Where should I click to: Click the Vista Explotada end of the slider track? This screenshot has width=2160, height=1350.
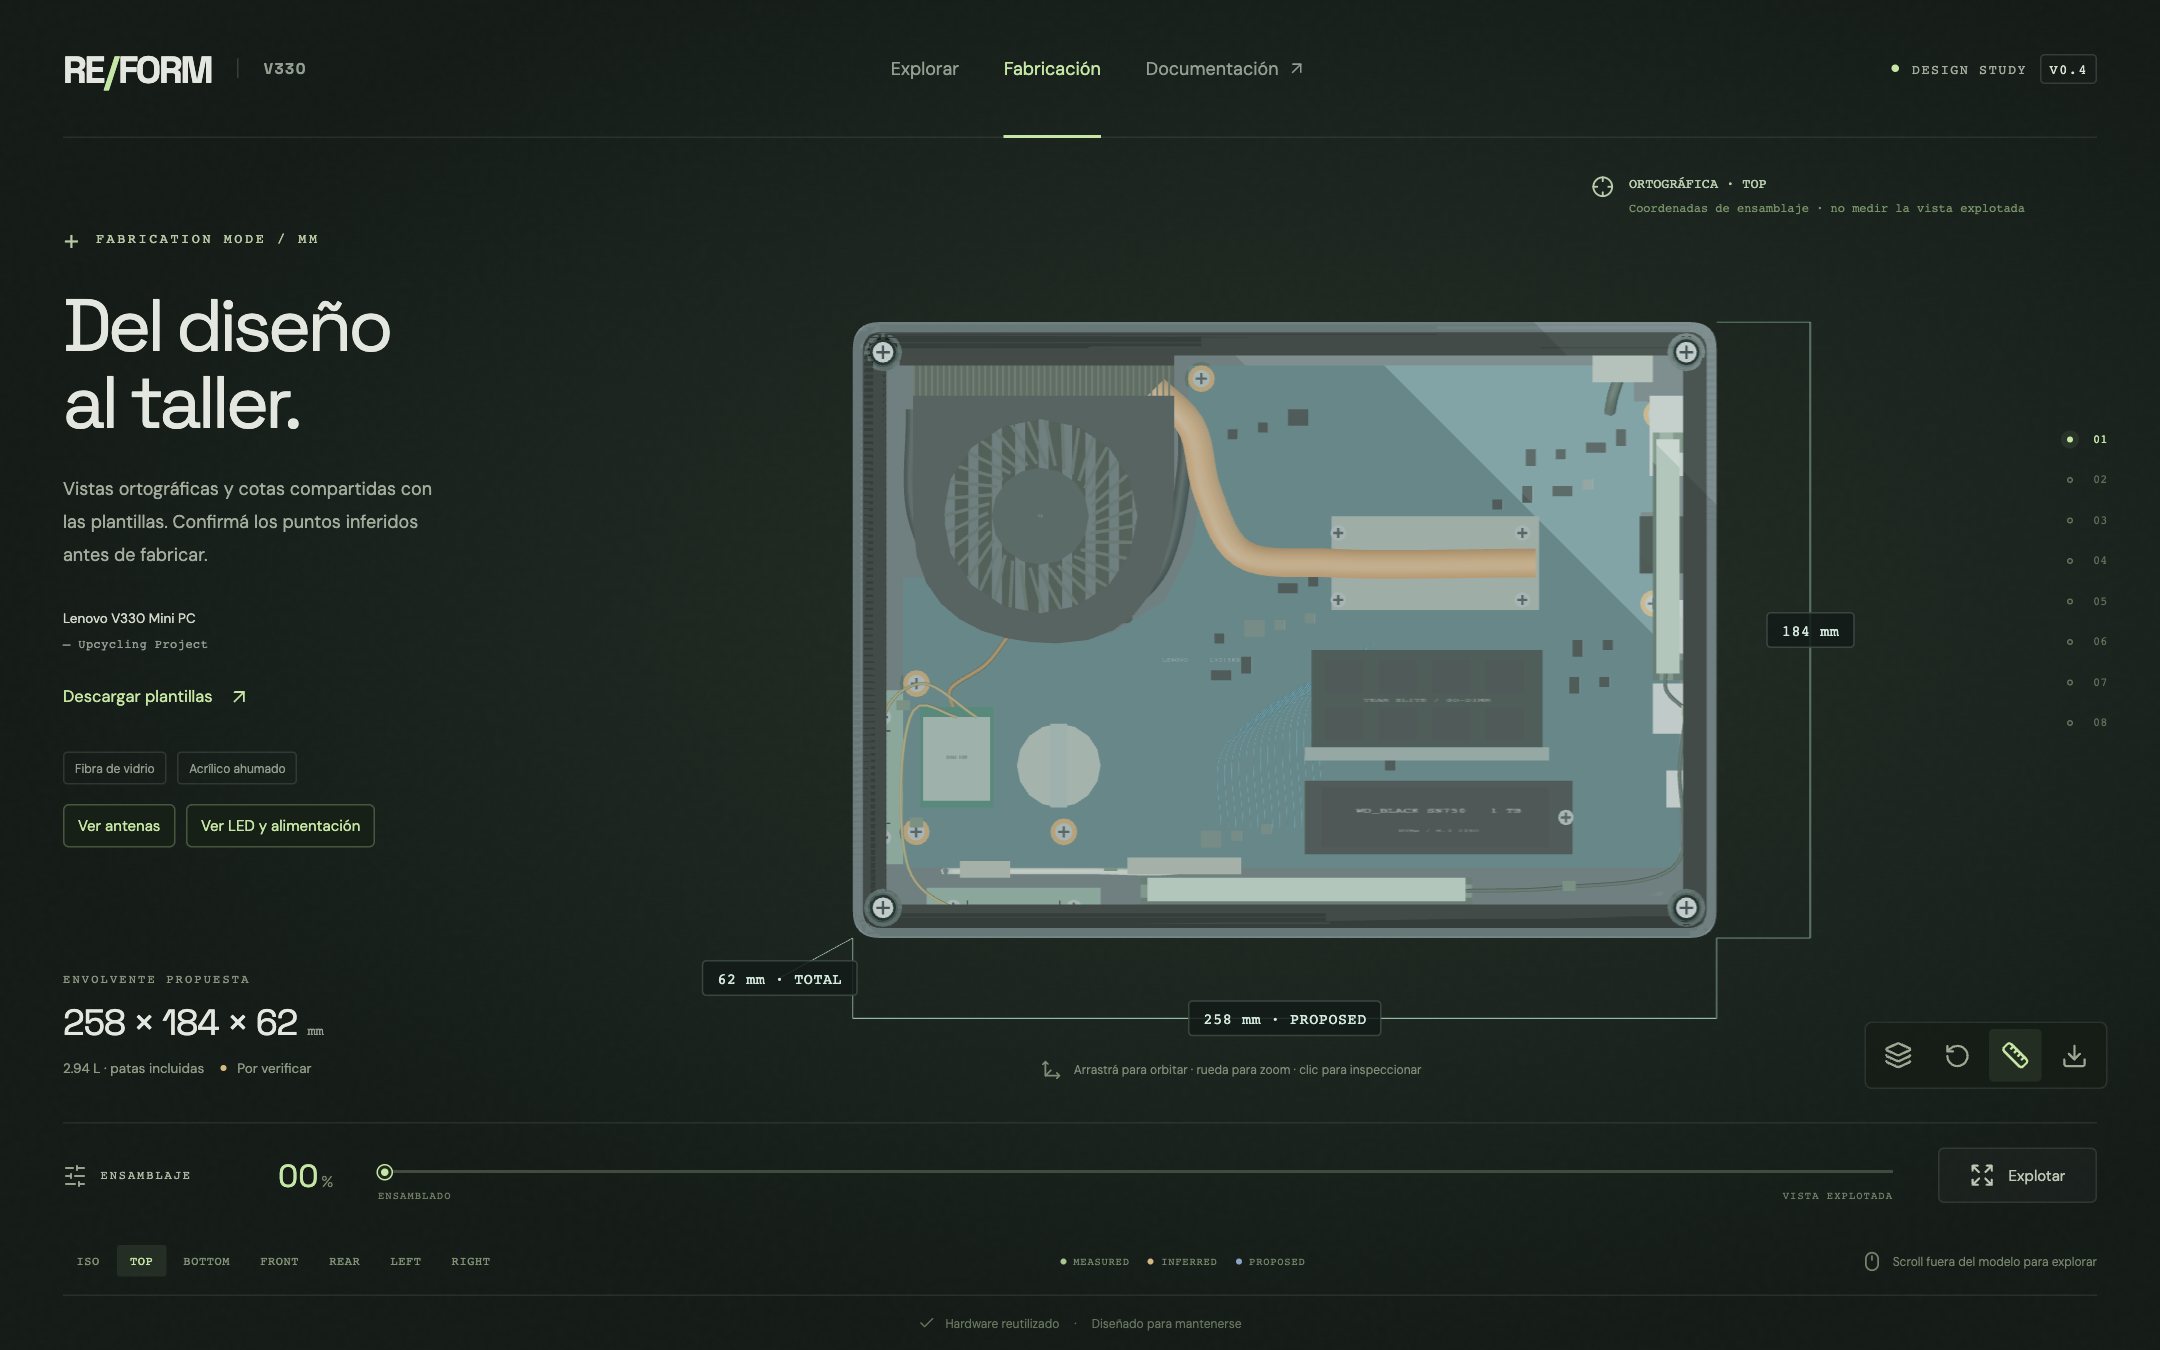(x=1890, y=1172)
